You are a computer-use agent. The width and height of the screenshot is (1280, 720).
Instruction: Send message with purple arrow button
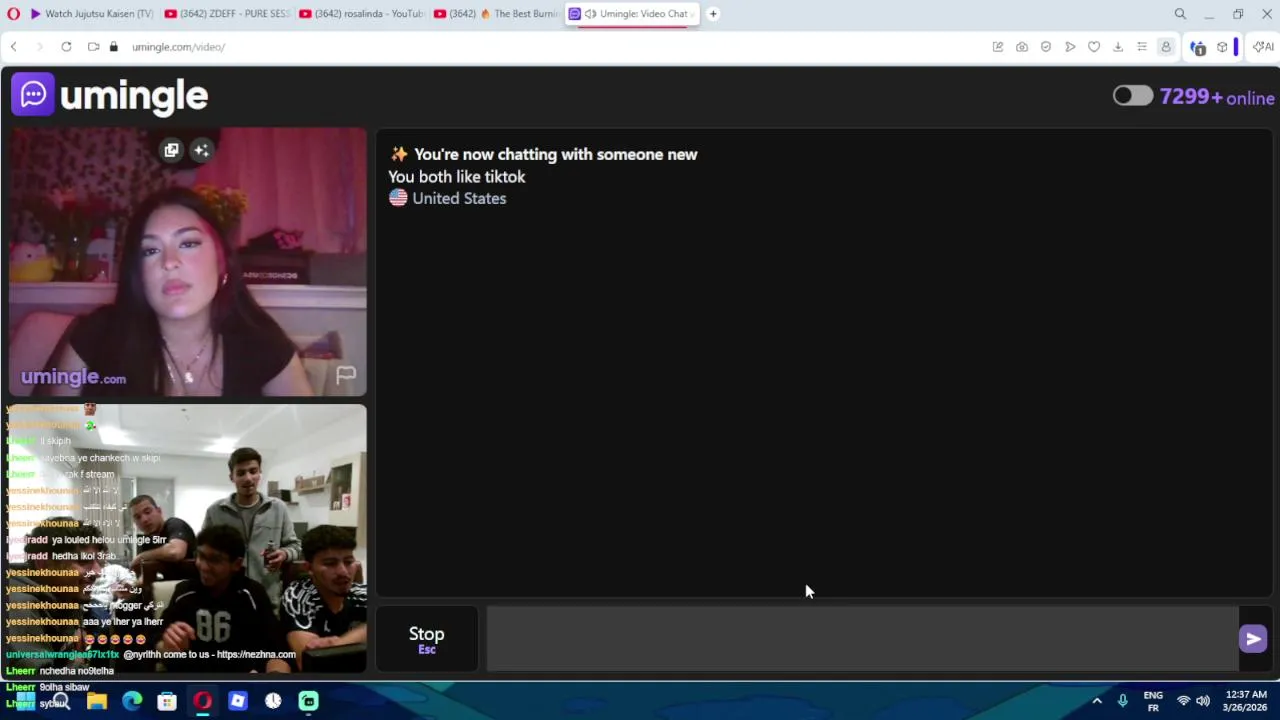[x=1253, y=639]
